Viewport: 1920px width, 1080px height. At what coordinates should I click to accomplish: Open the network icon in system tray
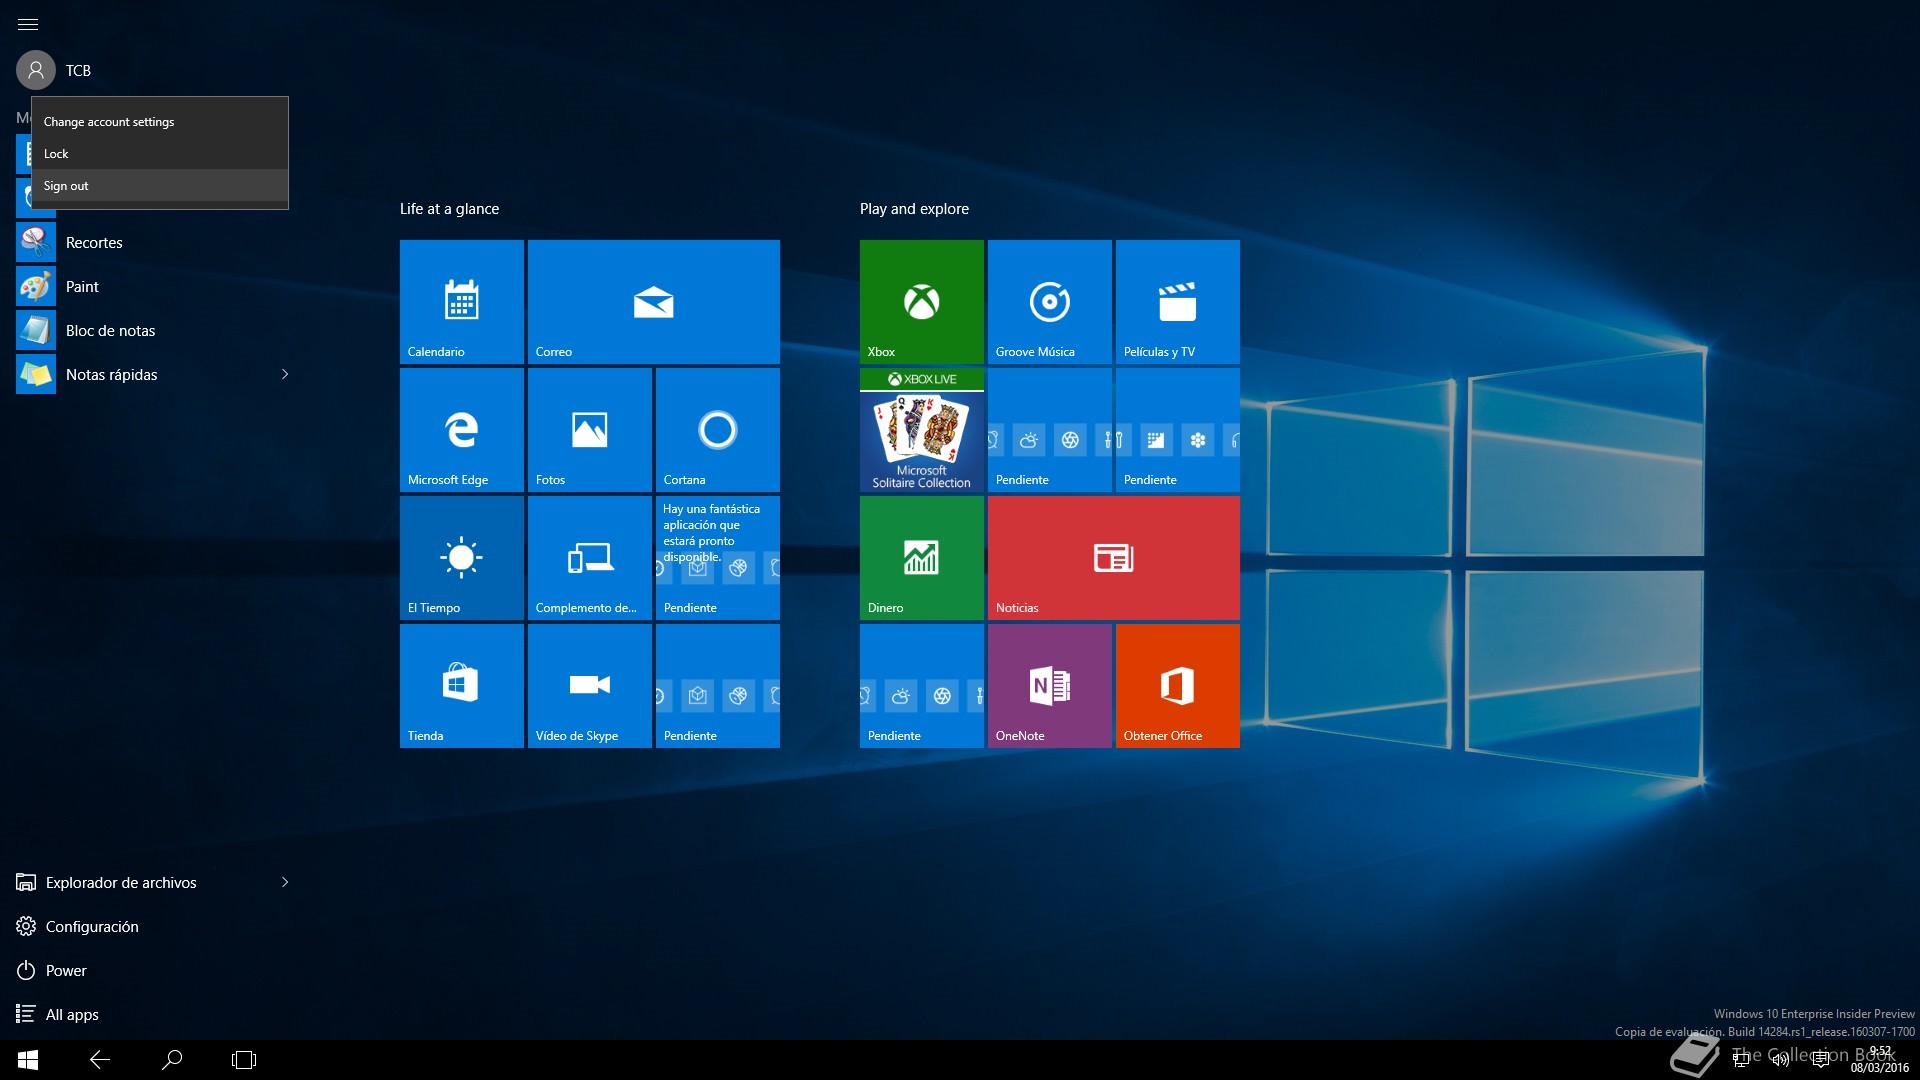tap(1741, 1060)
